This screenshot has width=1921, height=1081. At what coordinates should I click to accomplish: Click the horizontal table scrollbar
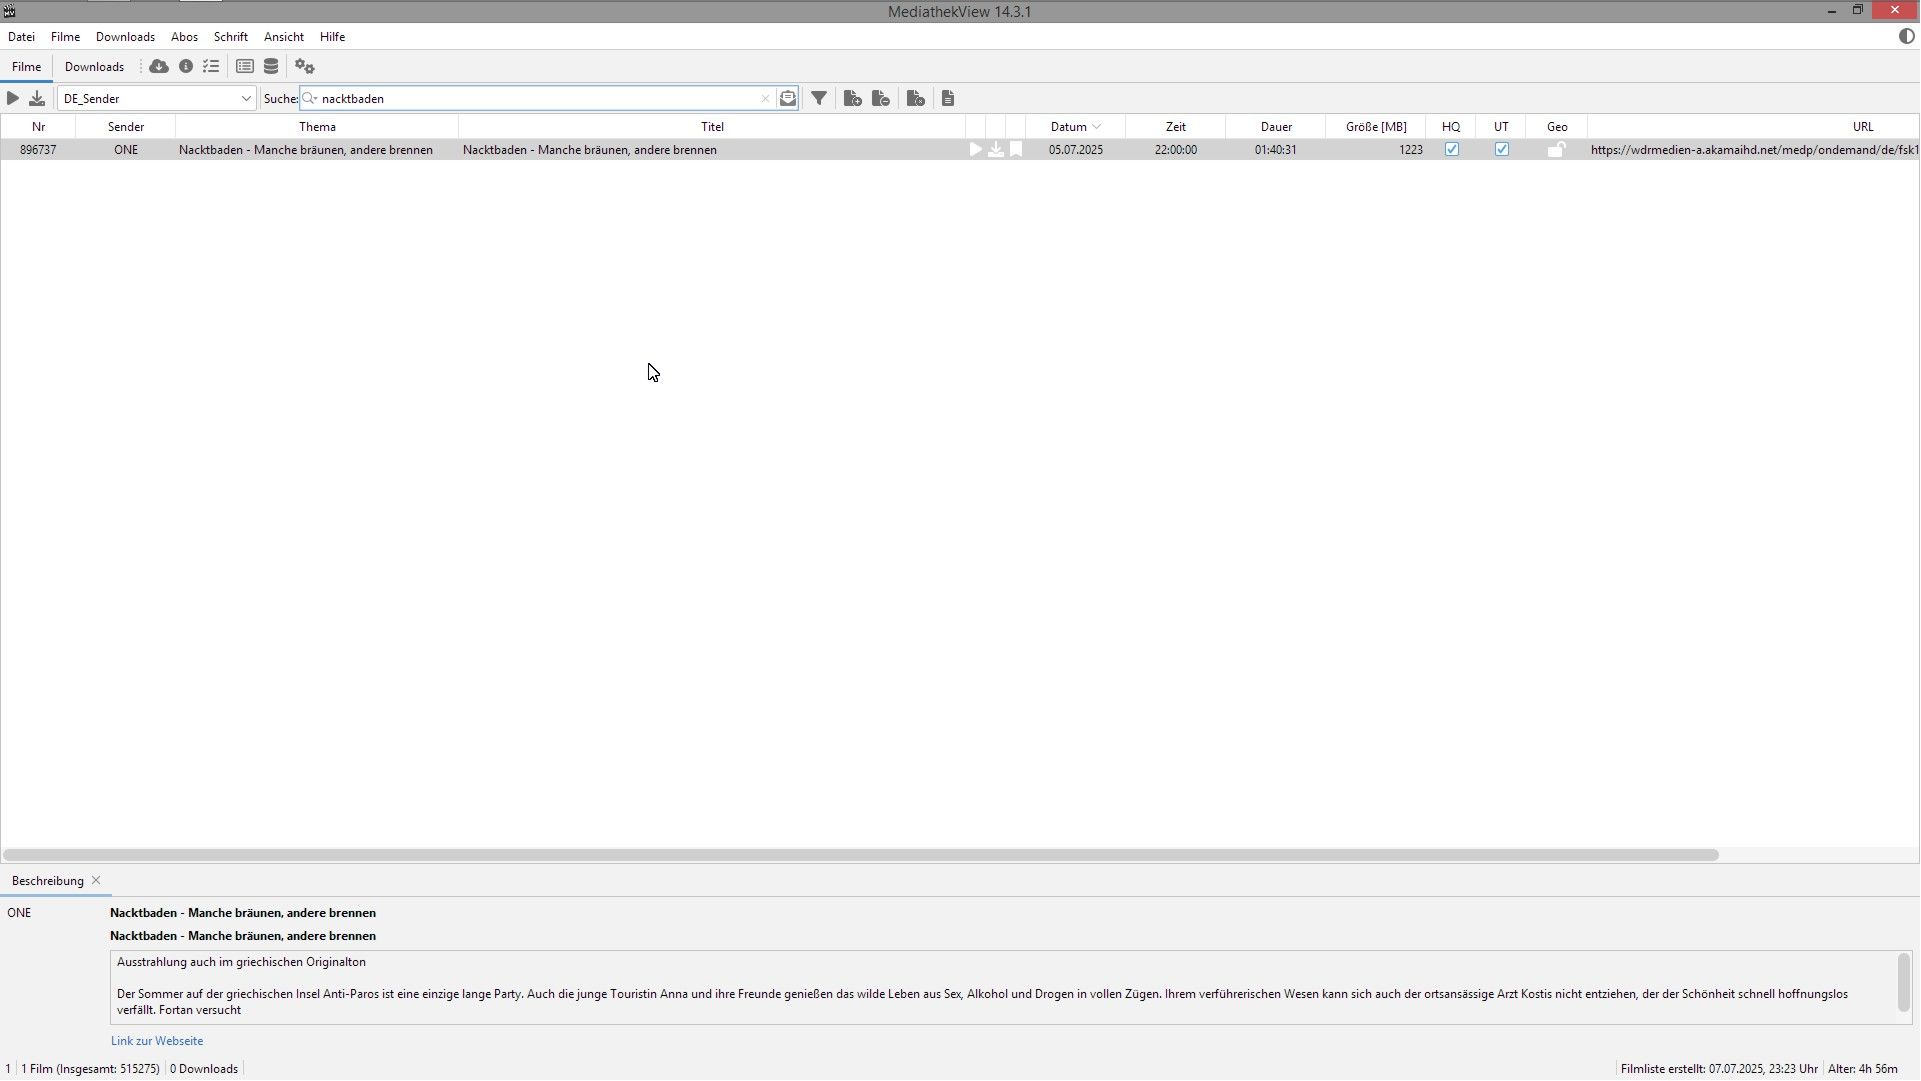860,855
